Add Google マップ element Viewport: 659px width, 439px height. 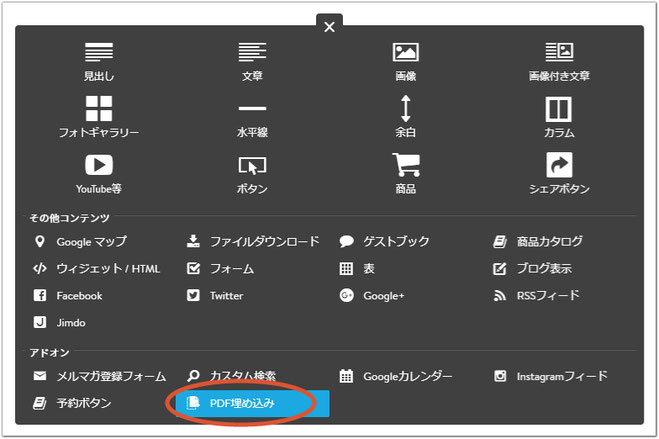80,242
